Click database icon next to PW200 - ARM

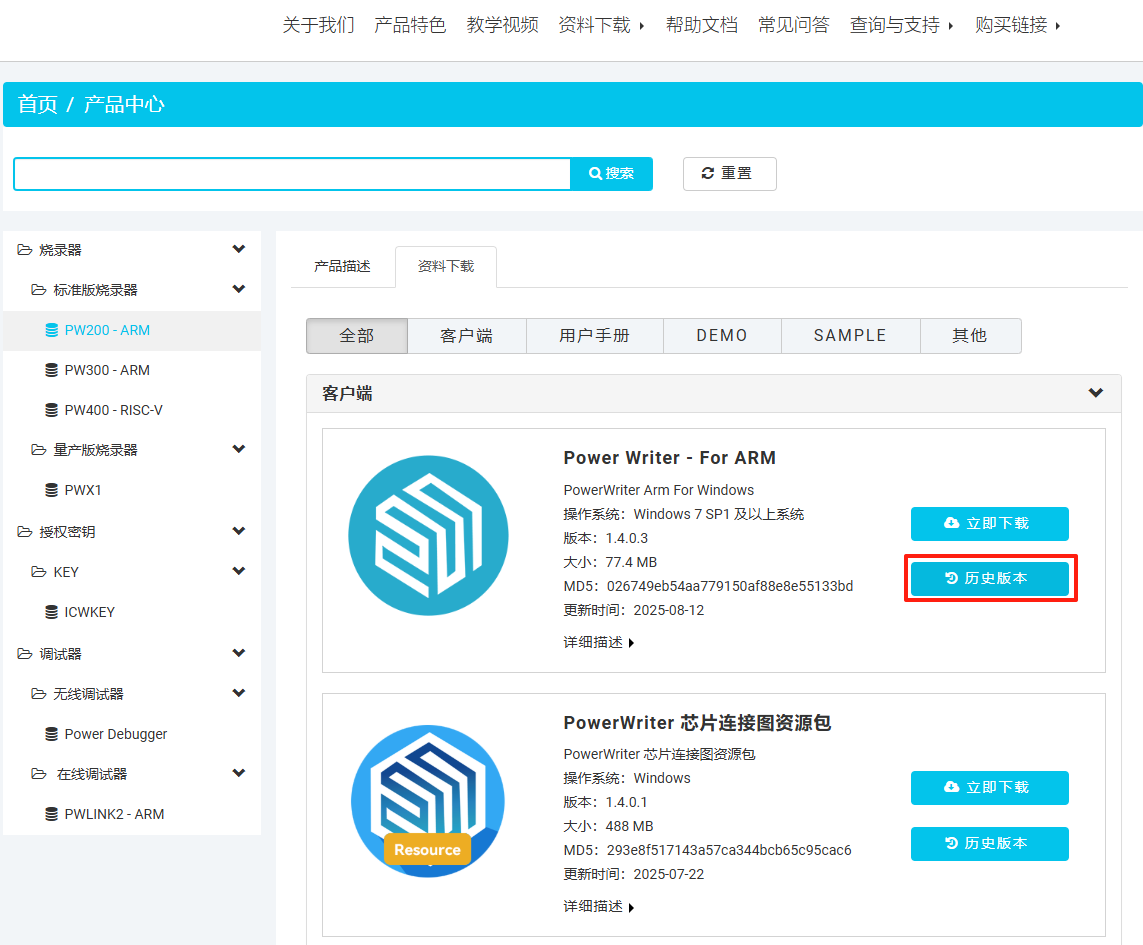coord(52,330)
